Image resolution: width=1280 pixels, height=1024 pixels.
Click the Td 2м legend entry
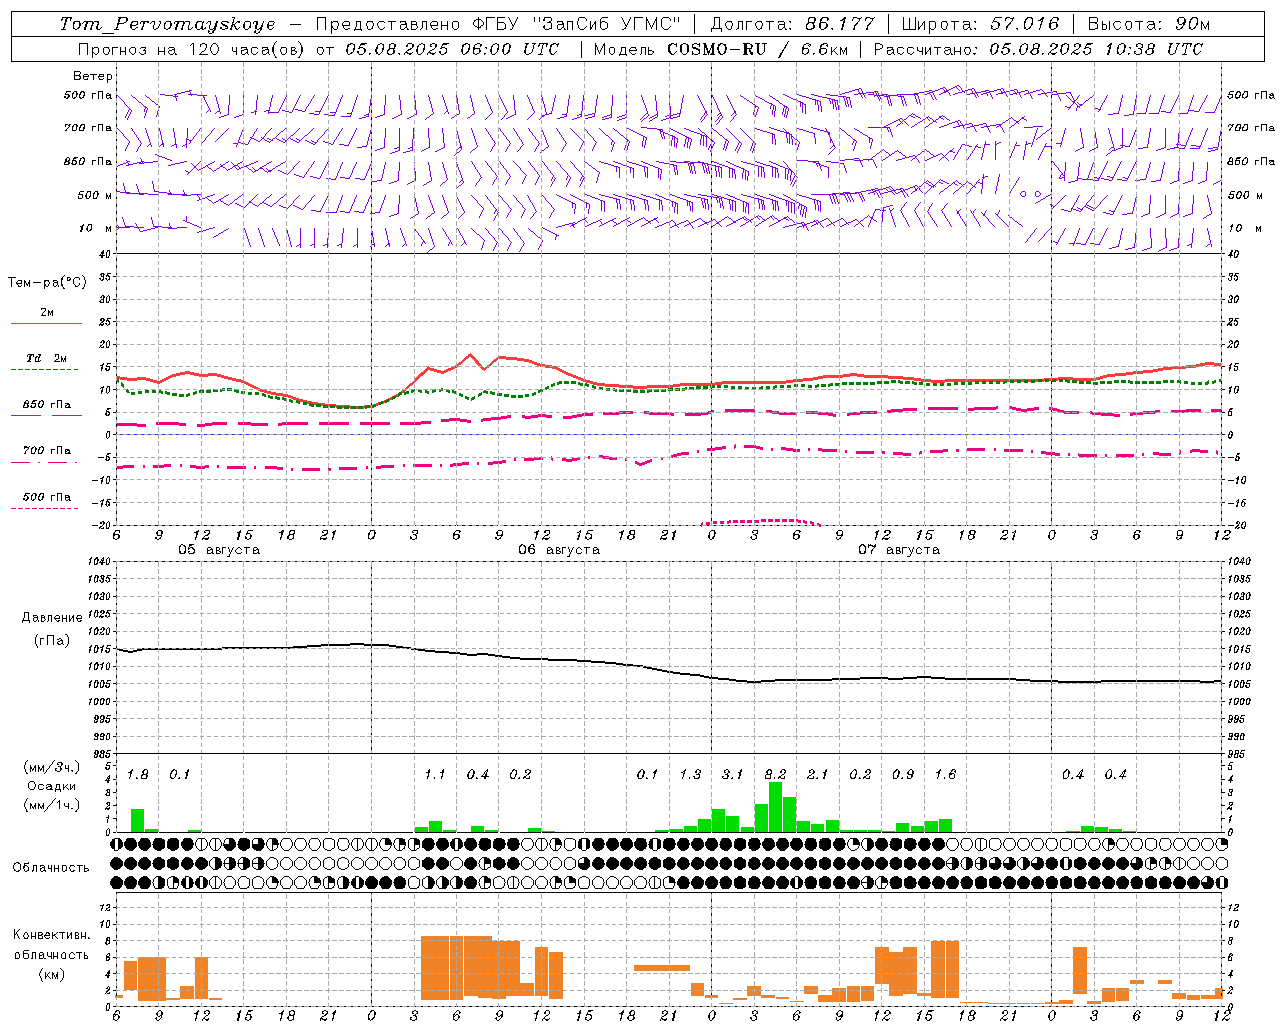(x=47, y=358)
